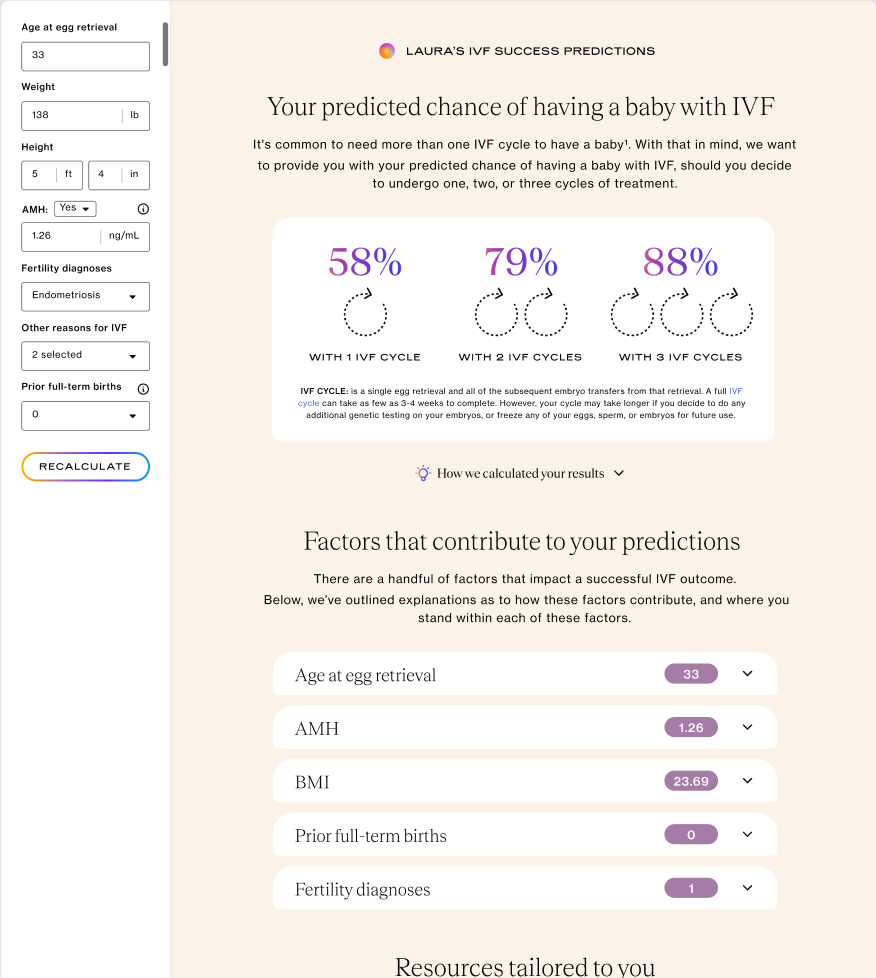
Task: Expand the AMH factor row
Action: tap(747, 727)
